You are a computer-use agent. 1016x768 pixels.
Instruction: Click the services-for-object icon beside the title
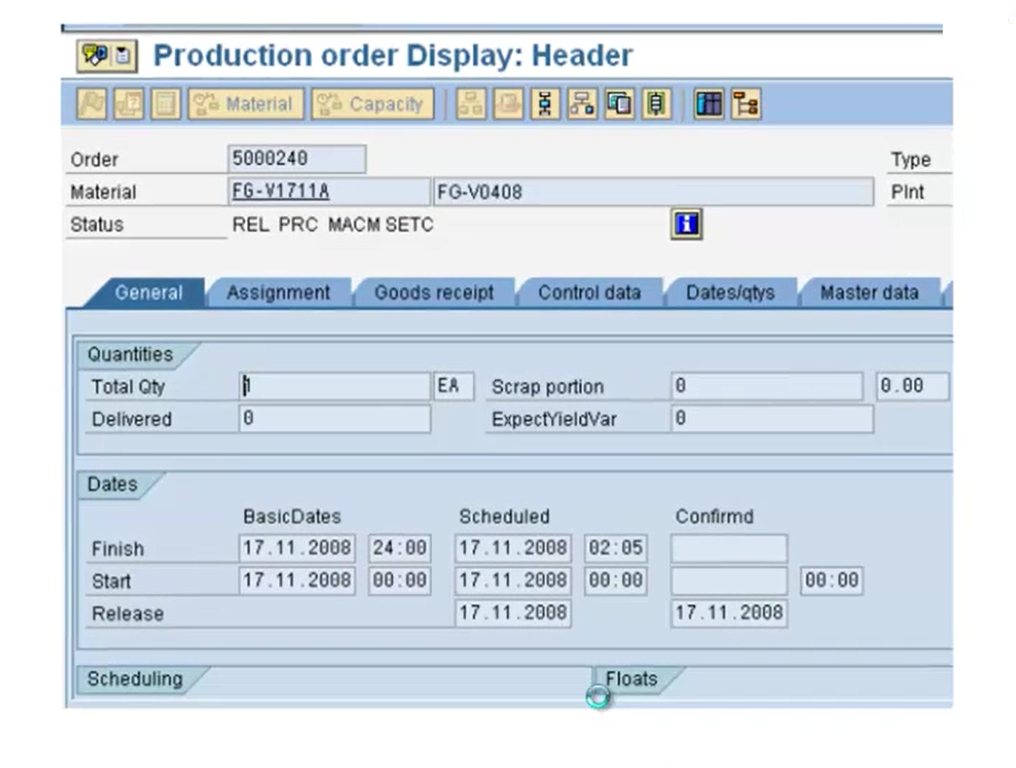coord(96,56)
